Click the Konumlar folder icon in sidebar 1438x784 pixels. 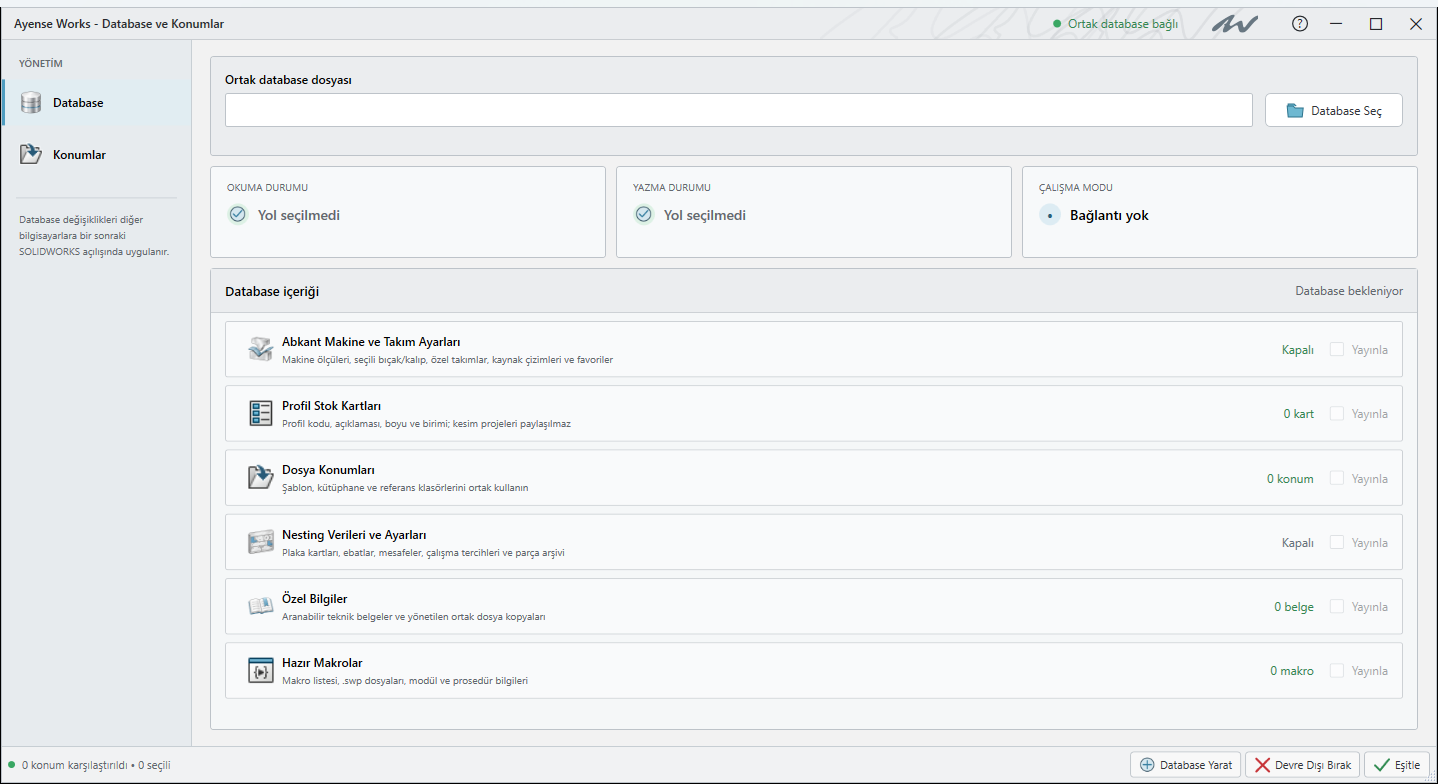coord(31,154)
